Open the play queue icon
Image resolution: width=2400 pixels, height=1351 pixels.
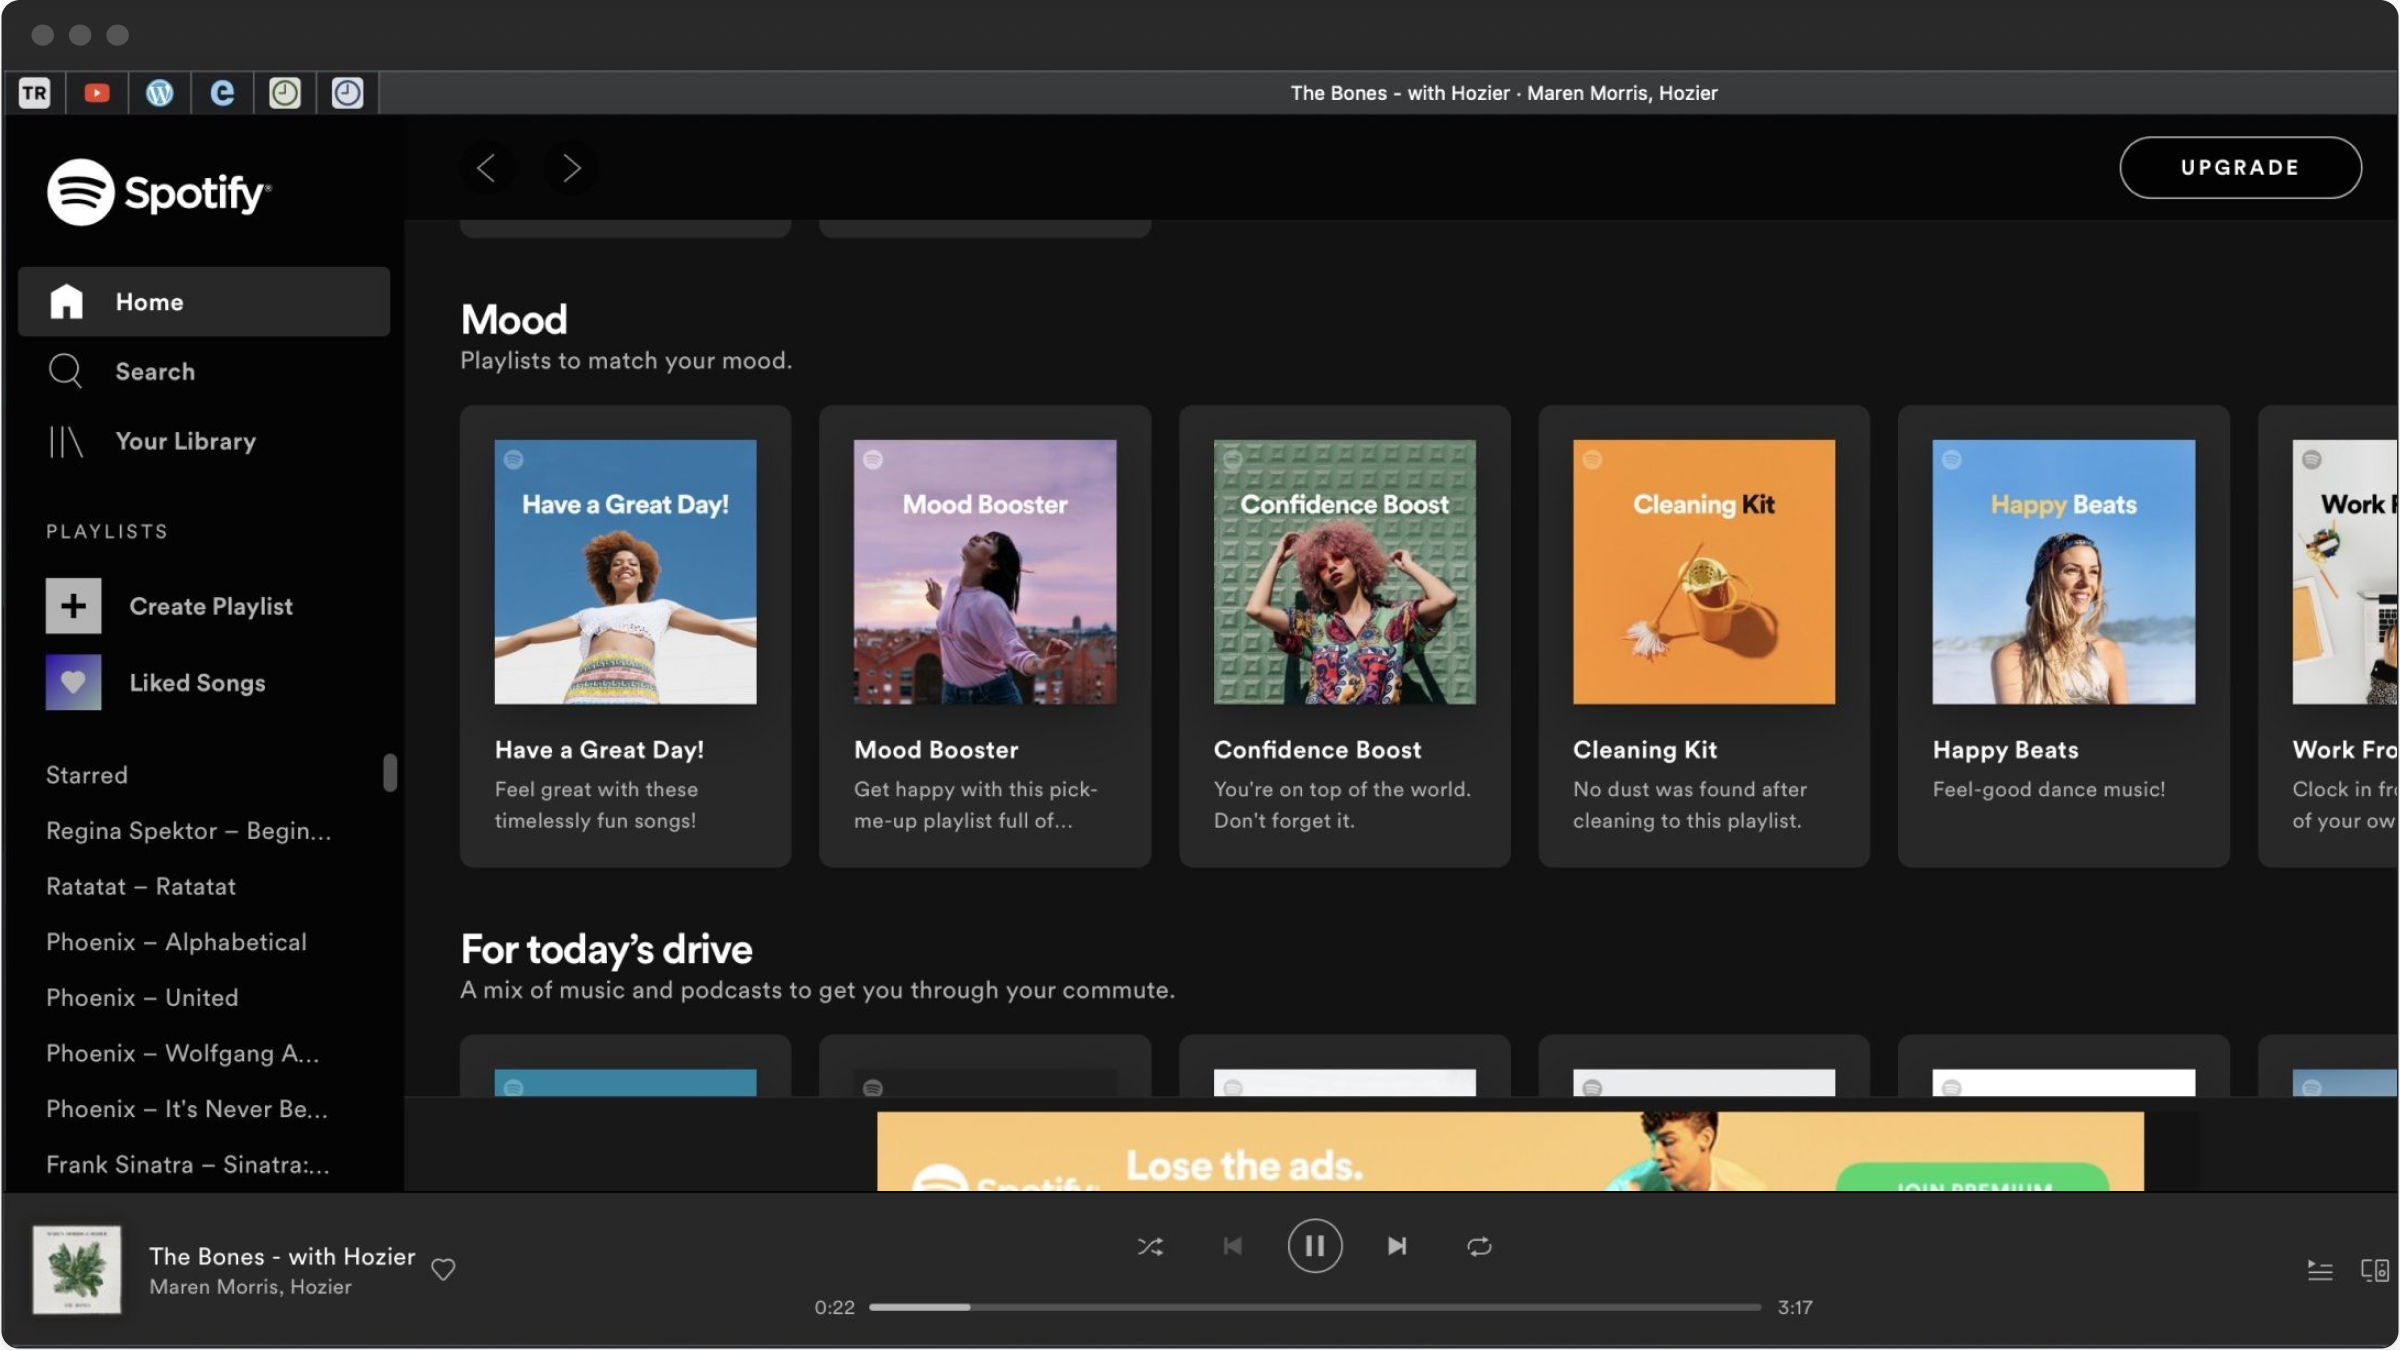click(x=2320, y=1270)
